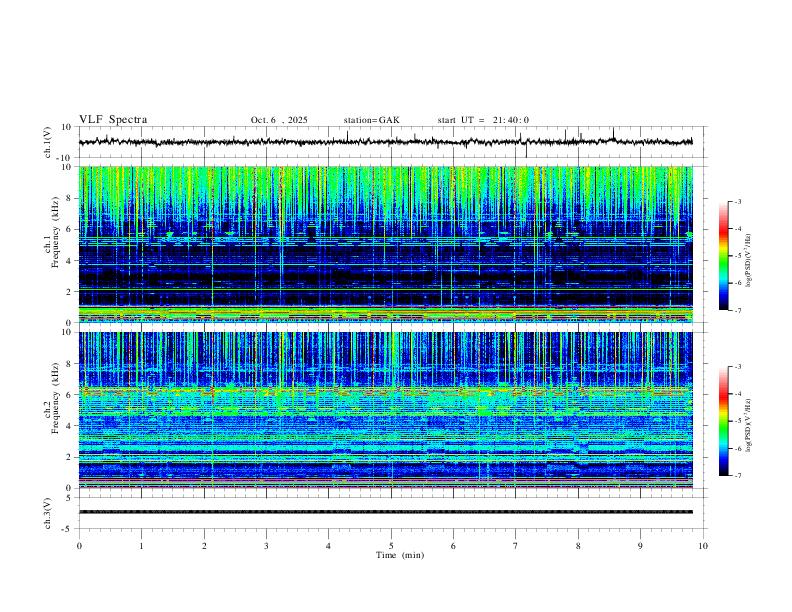Click the ch.1 voltage waveform trace
Screen dimensions: 792x612
(x=385, y=142)
